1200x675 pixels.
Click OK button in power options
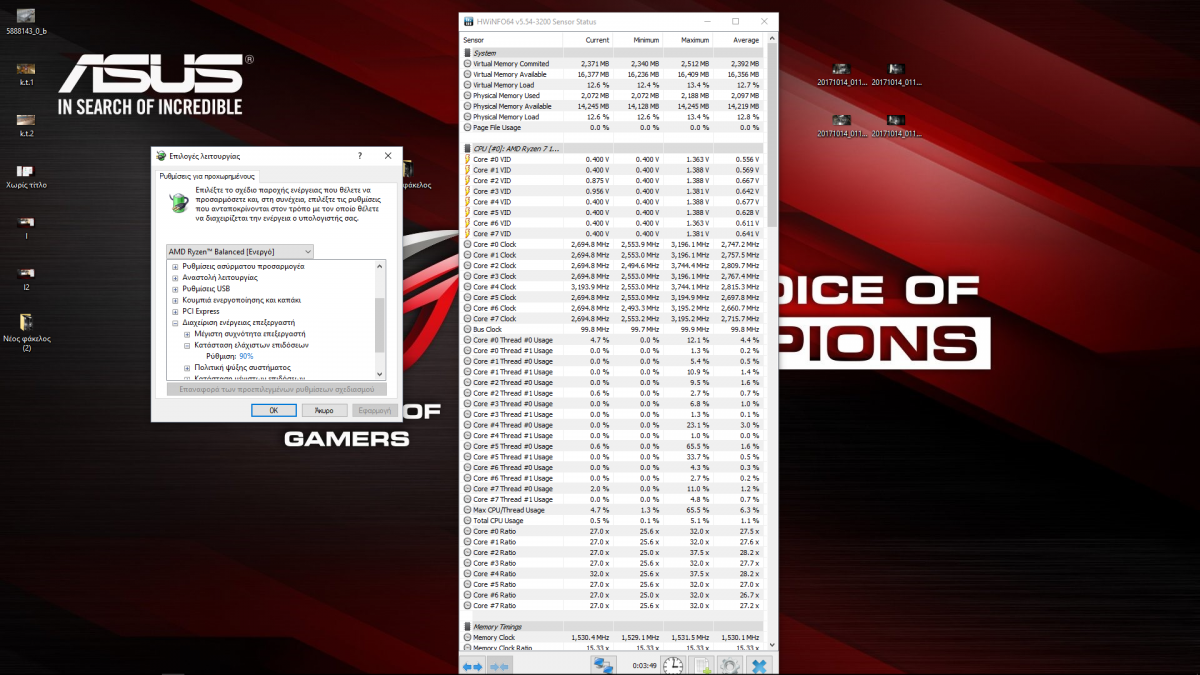pos(274,410)
